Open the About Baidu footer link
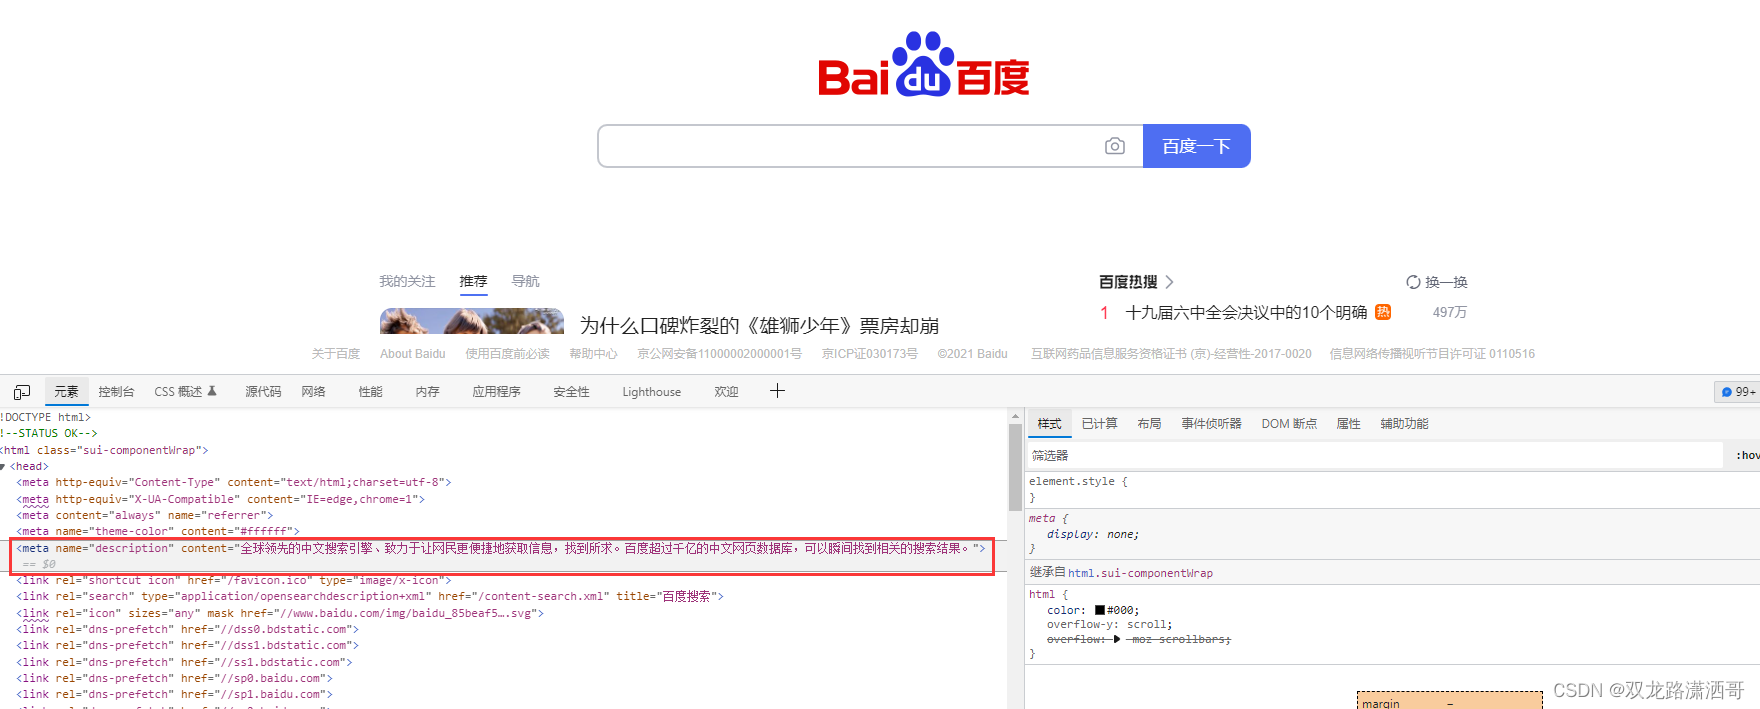Viewport: 1760px width, 709px height. (x=412, y=354)
